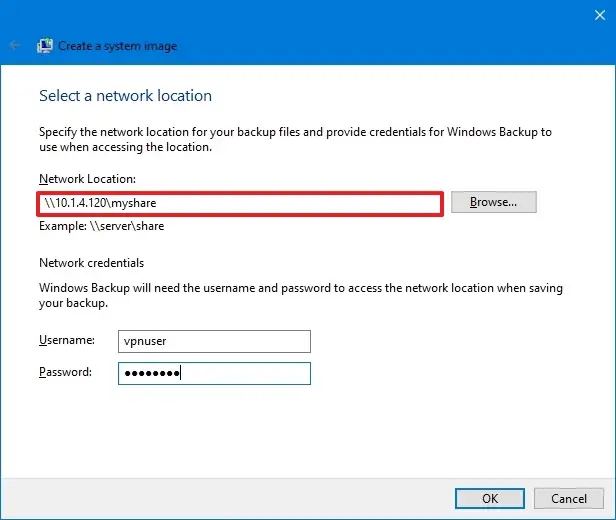Click the 'Select a network location' heading
This screenshot has height=520, width=616.
pyautogui.click(x=125, y=97)
